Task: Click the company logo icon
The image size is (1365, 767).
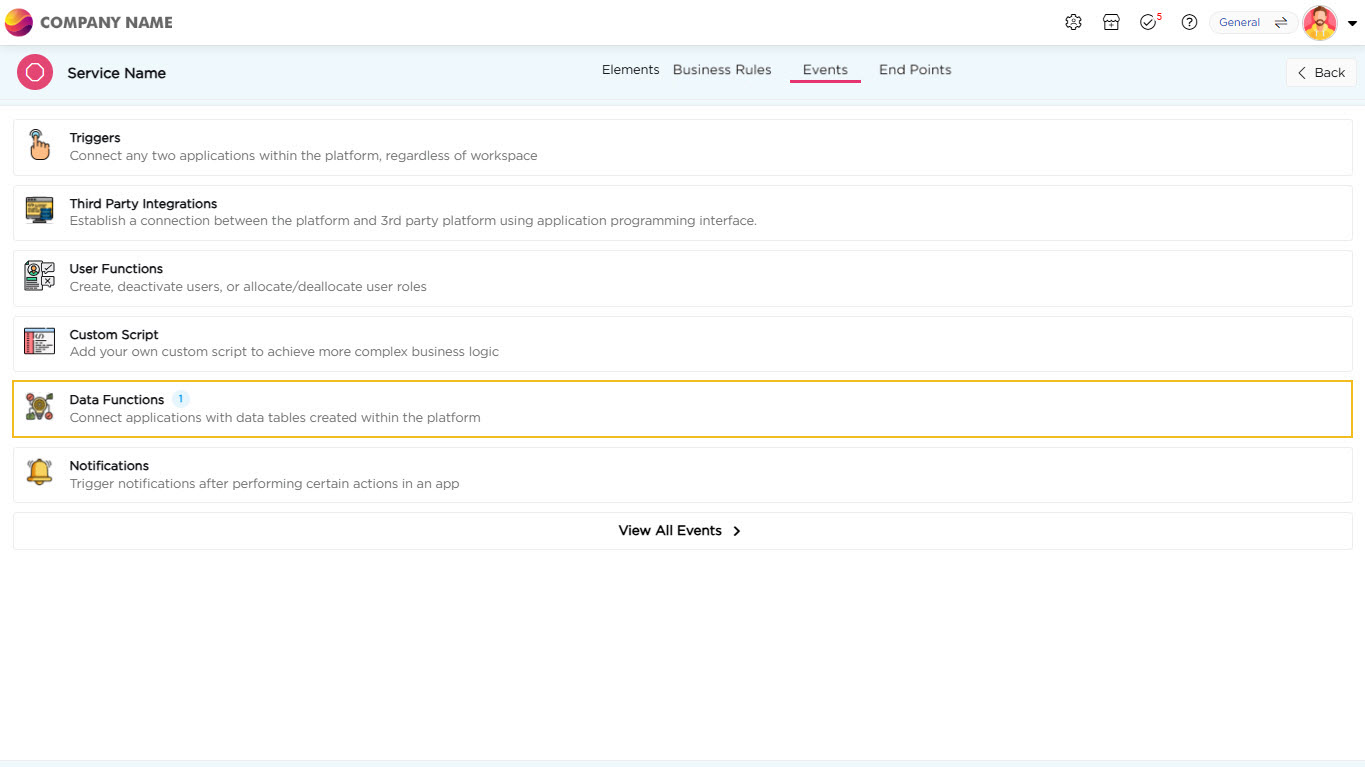Action: tap(19, 22)
